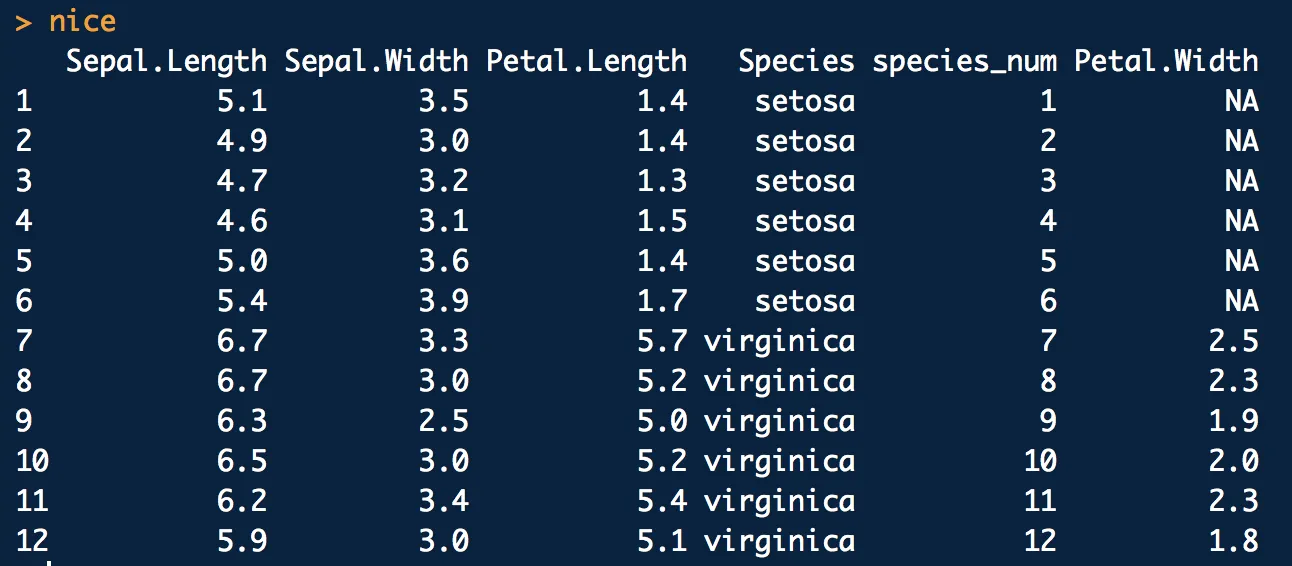Click the virginica text in row 7
The width and height of the screenshot is (1292, 566).
tap(779, 341)
